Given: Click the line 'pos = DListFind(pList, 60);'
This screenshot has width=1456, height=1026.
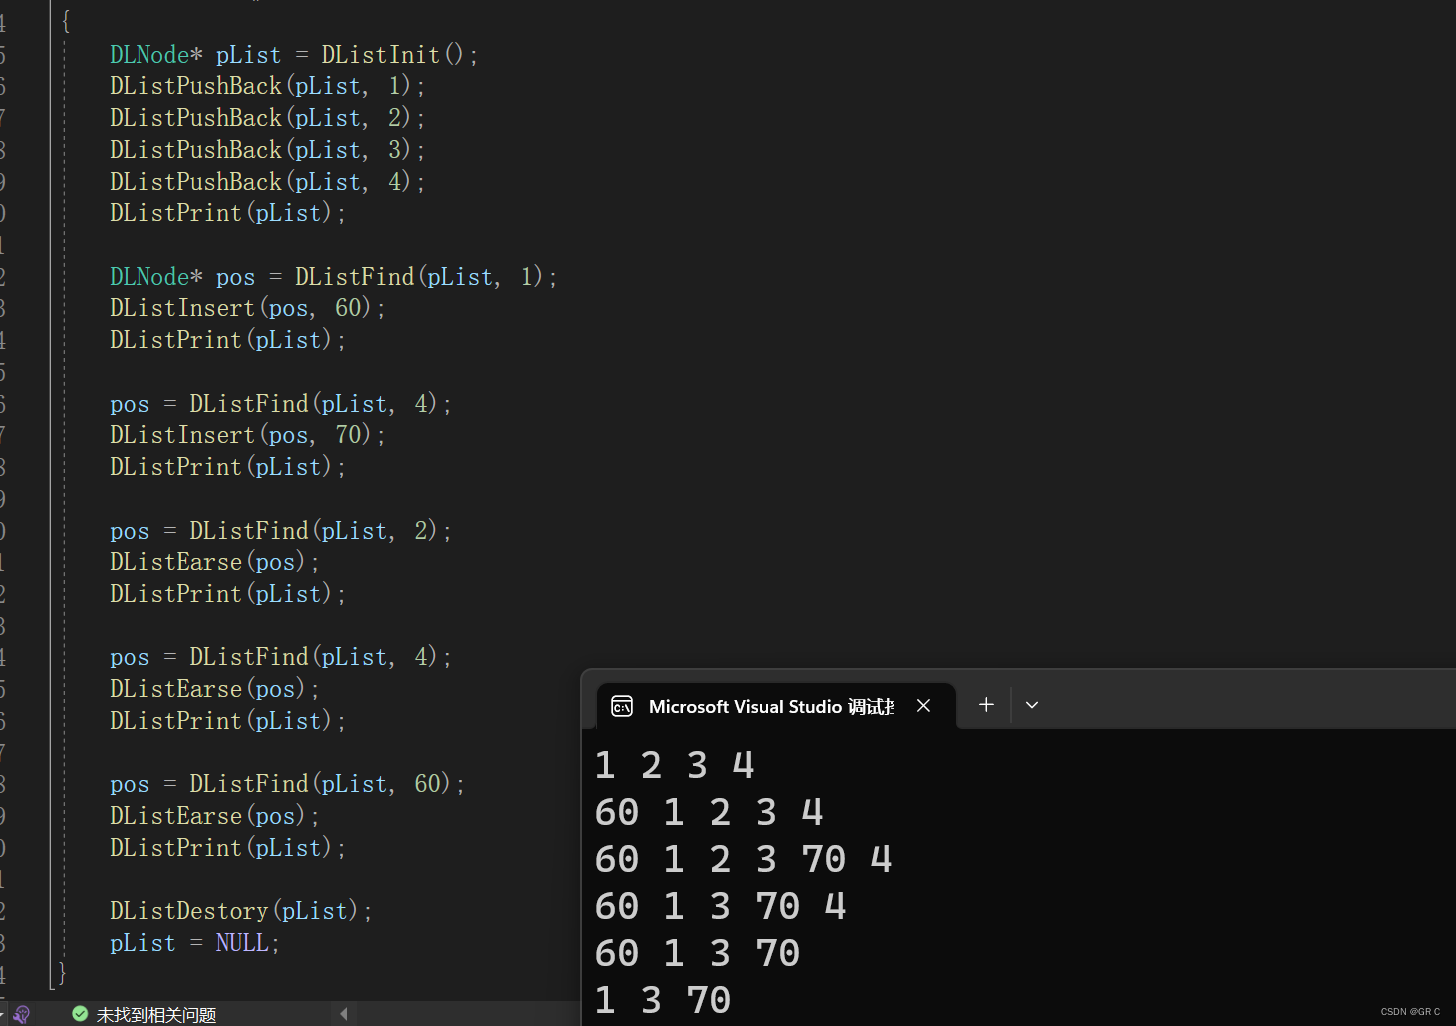Looking at the screenshot, I should [x=288, y=785].
